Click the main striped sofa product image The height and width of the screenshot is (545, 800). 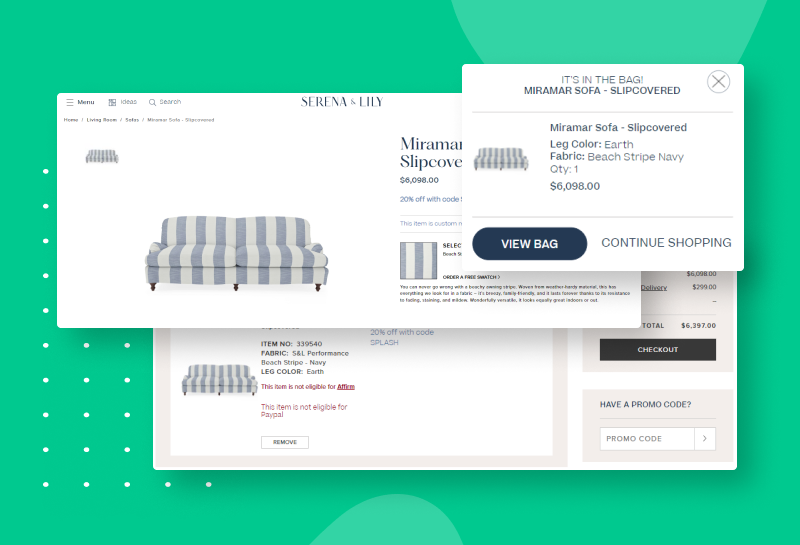[x=237, y=253]
